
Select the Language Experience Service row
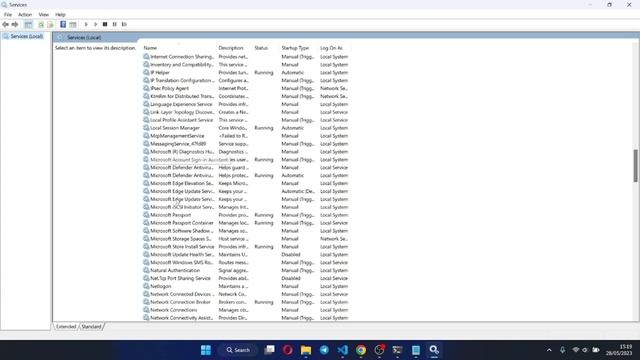(x=246, y=104)
